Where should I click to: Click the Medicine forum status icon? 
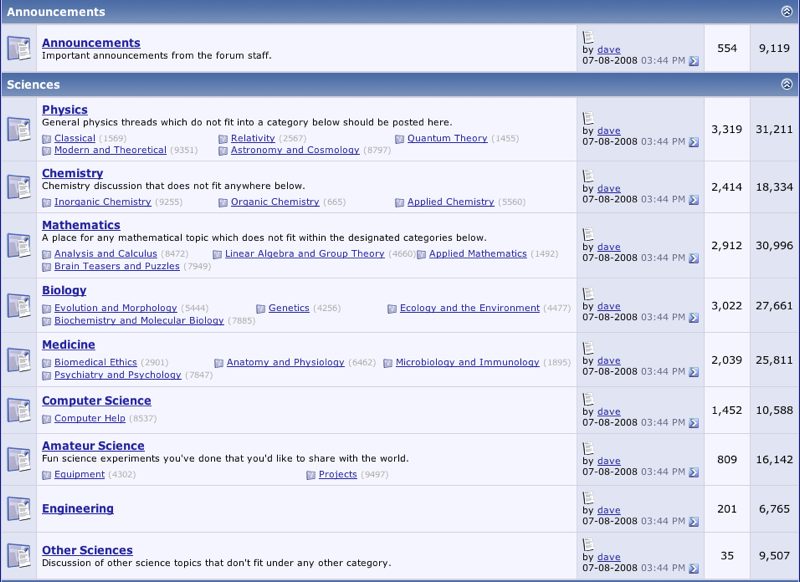point(19,359)
